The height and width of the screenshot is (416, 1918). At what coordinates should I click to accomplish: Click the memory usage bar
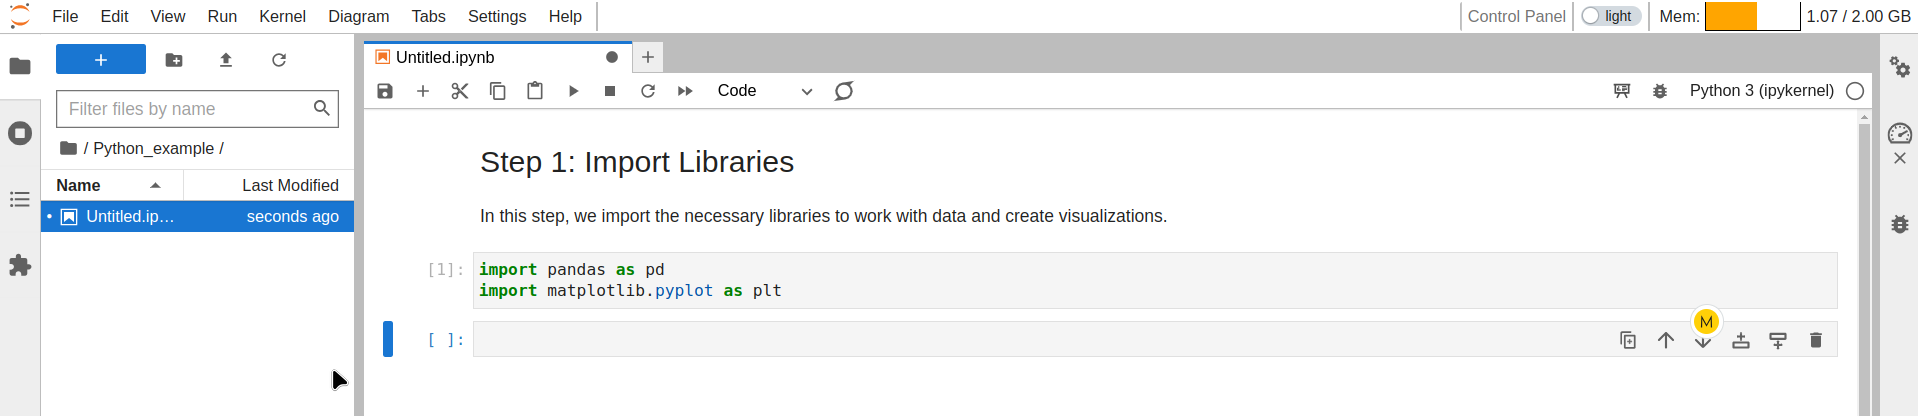(x=1752, y=16)
